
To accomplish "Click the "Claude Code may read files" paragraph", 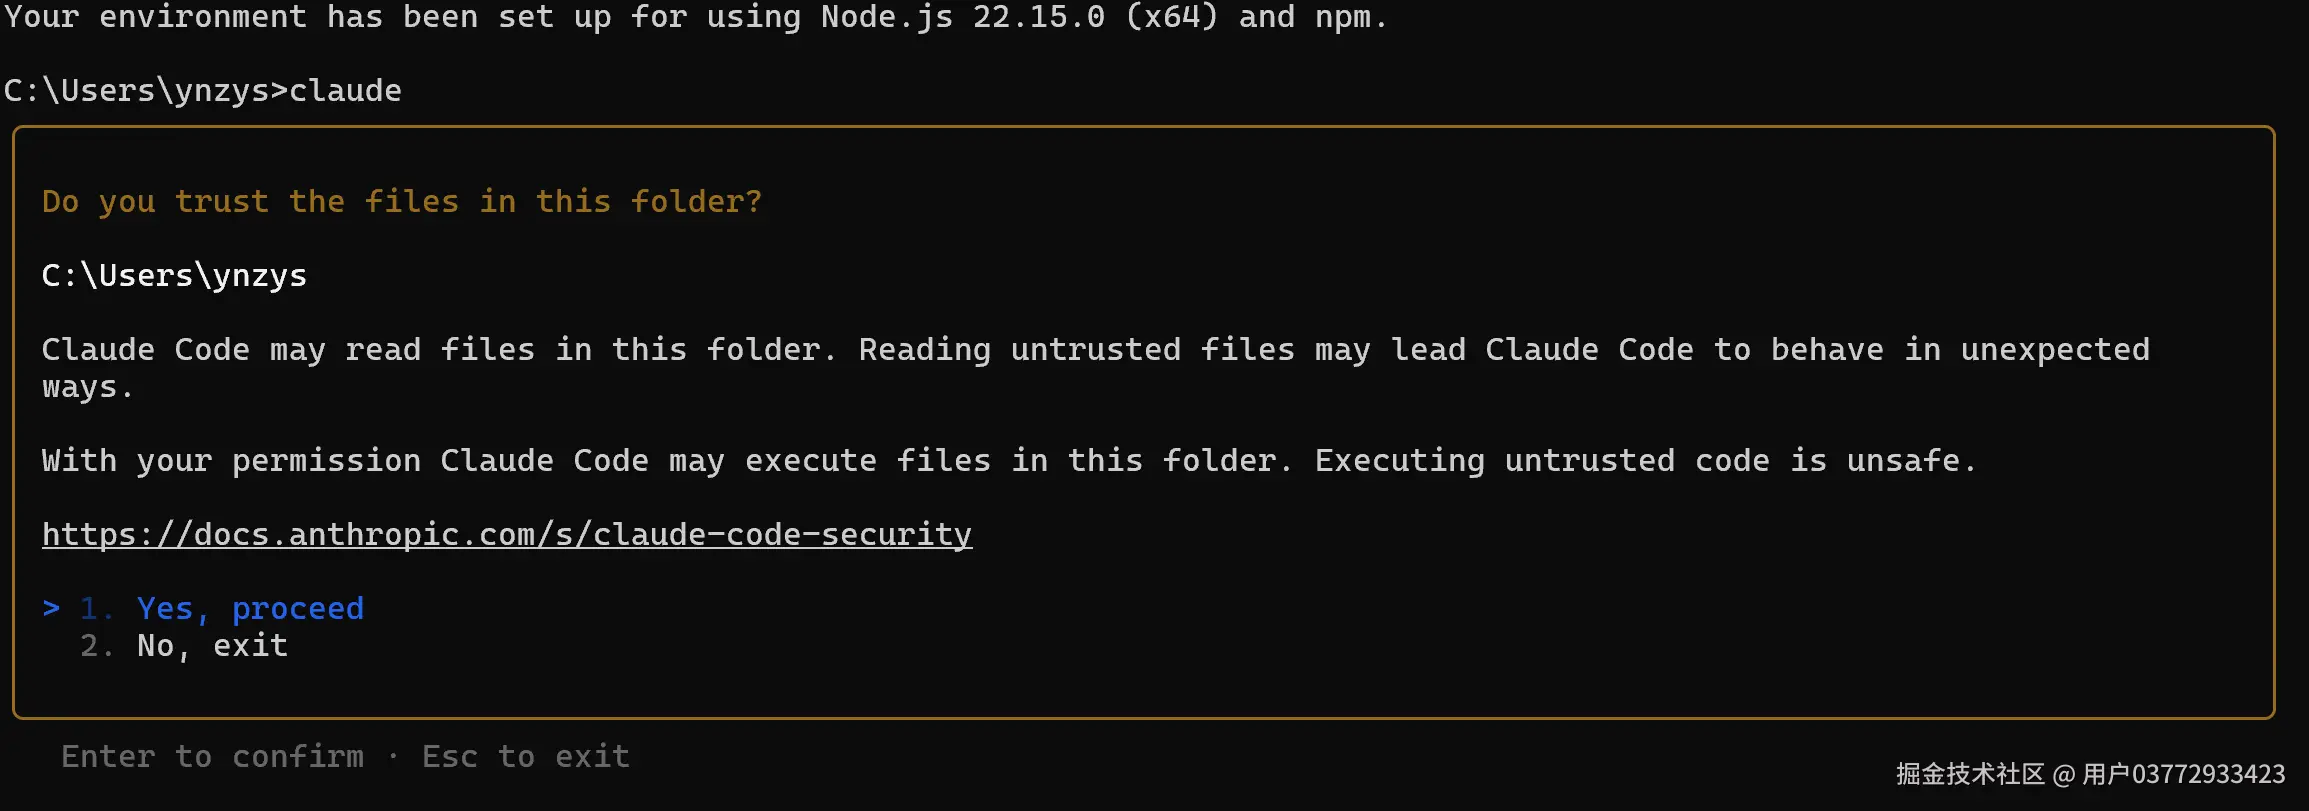I will click(435, 349).
